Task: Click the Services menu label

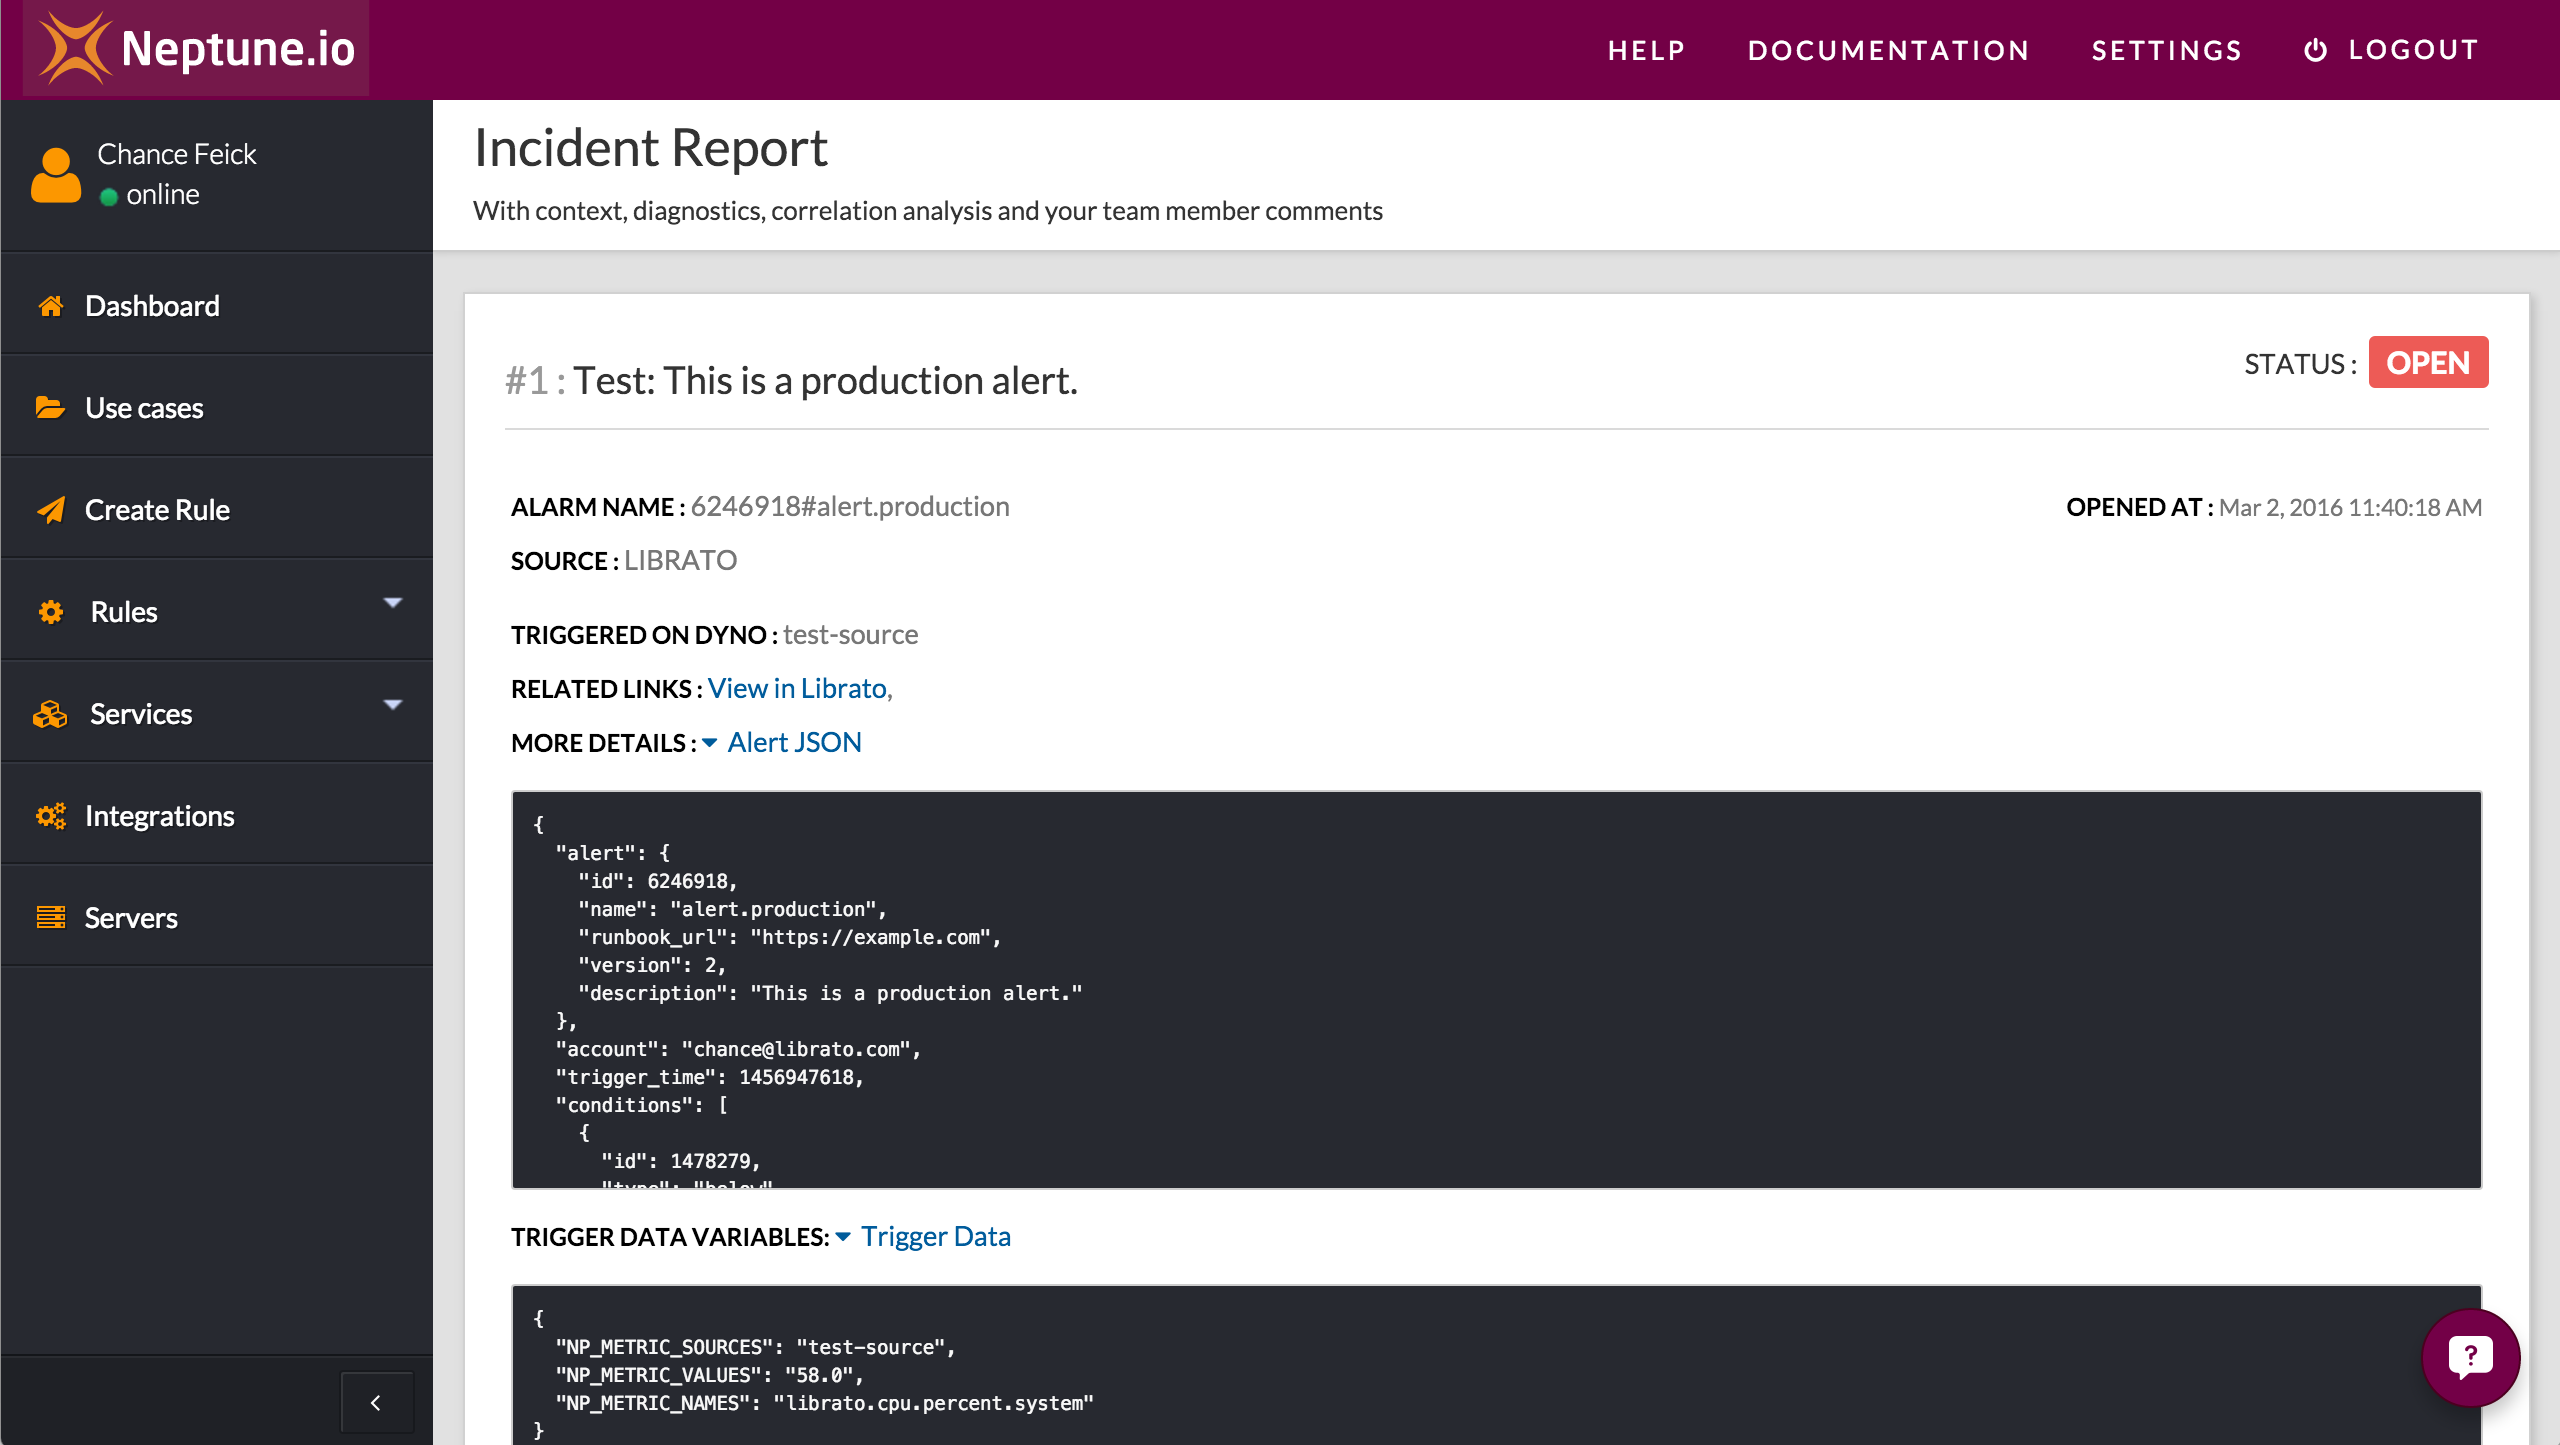Action: pyautogui.click(x=141, y=714)
